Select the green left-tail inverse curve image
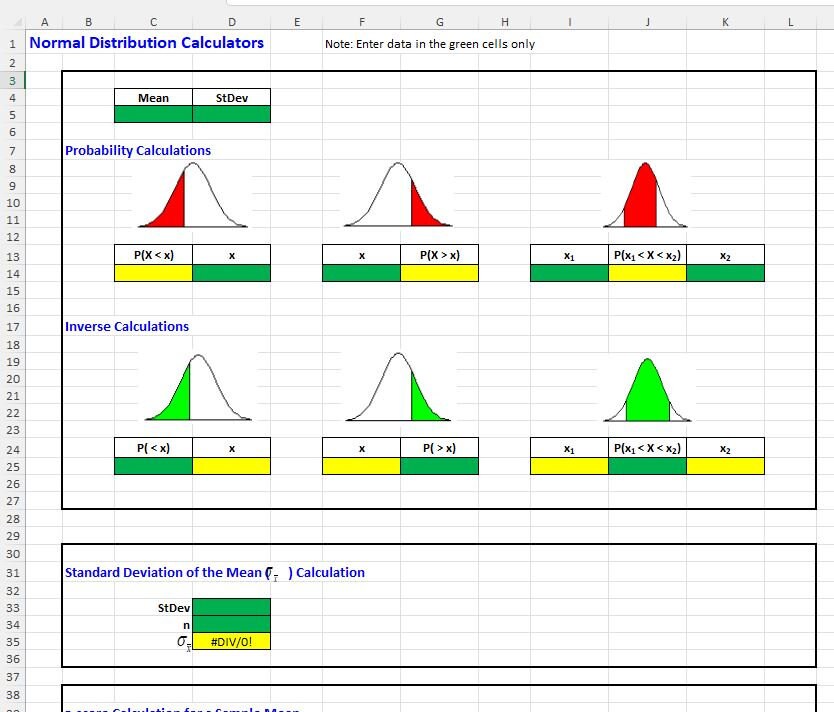834x712 pixels. click(x=192, y=390)
